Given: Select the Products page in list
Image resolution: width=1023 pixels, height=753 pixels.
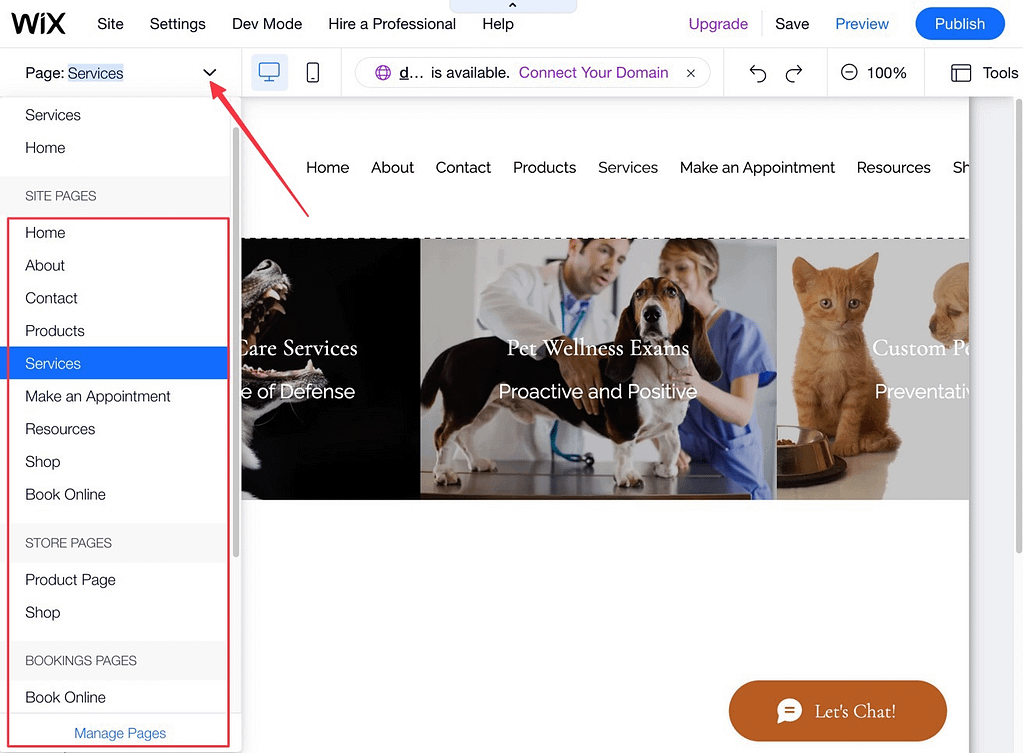Looking at the screenshot, I should pos(117,331).
